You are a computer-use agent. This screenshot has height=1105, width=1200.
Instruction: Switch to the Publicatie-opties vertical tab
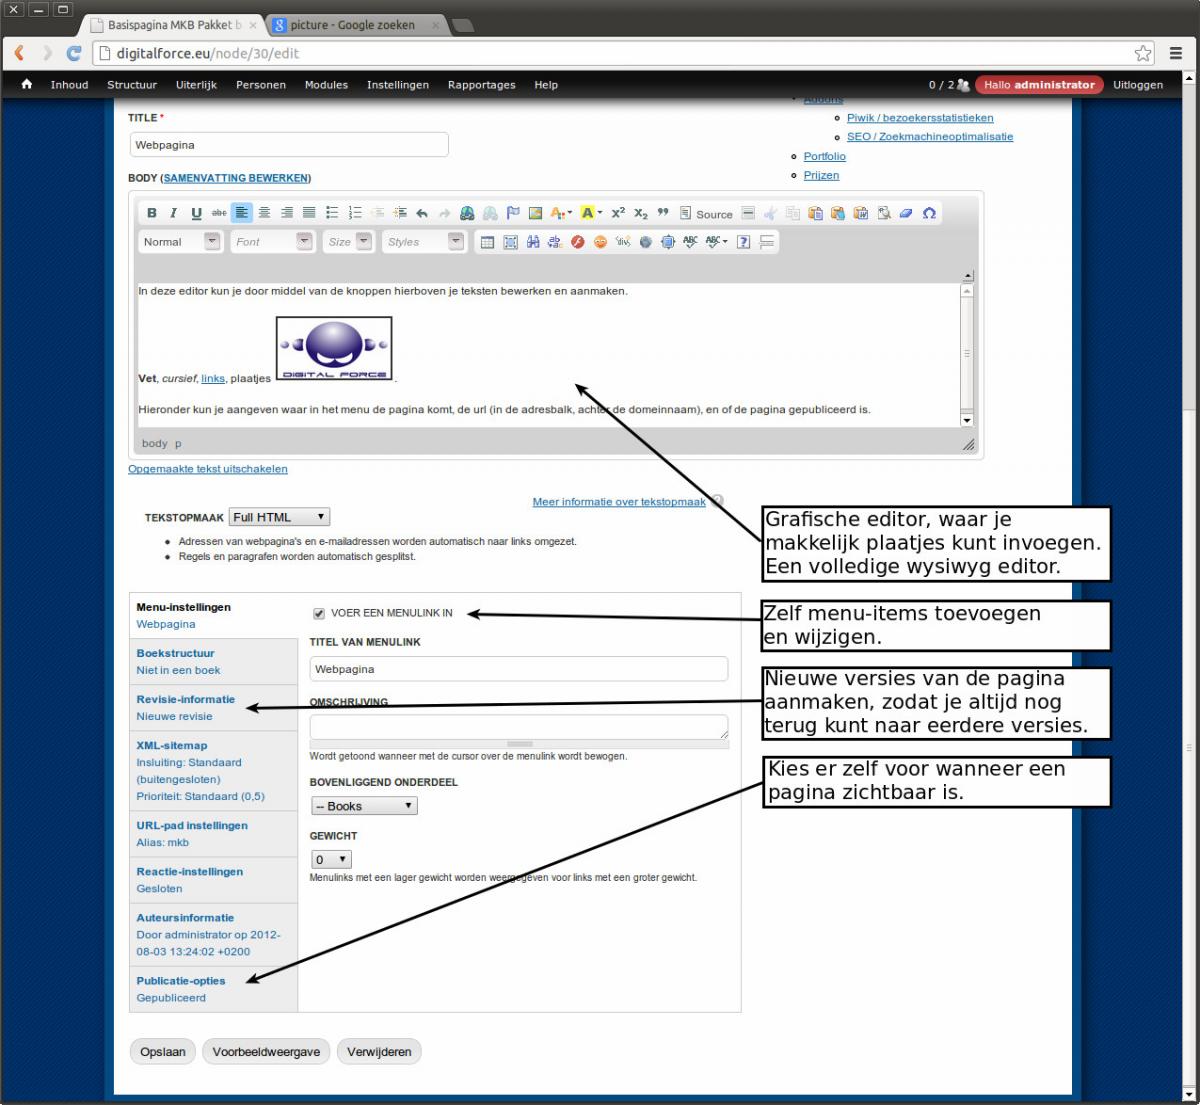(x=181, y=981)
